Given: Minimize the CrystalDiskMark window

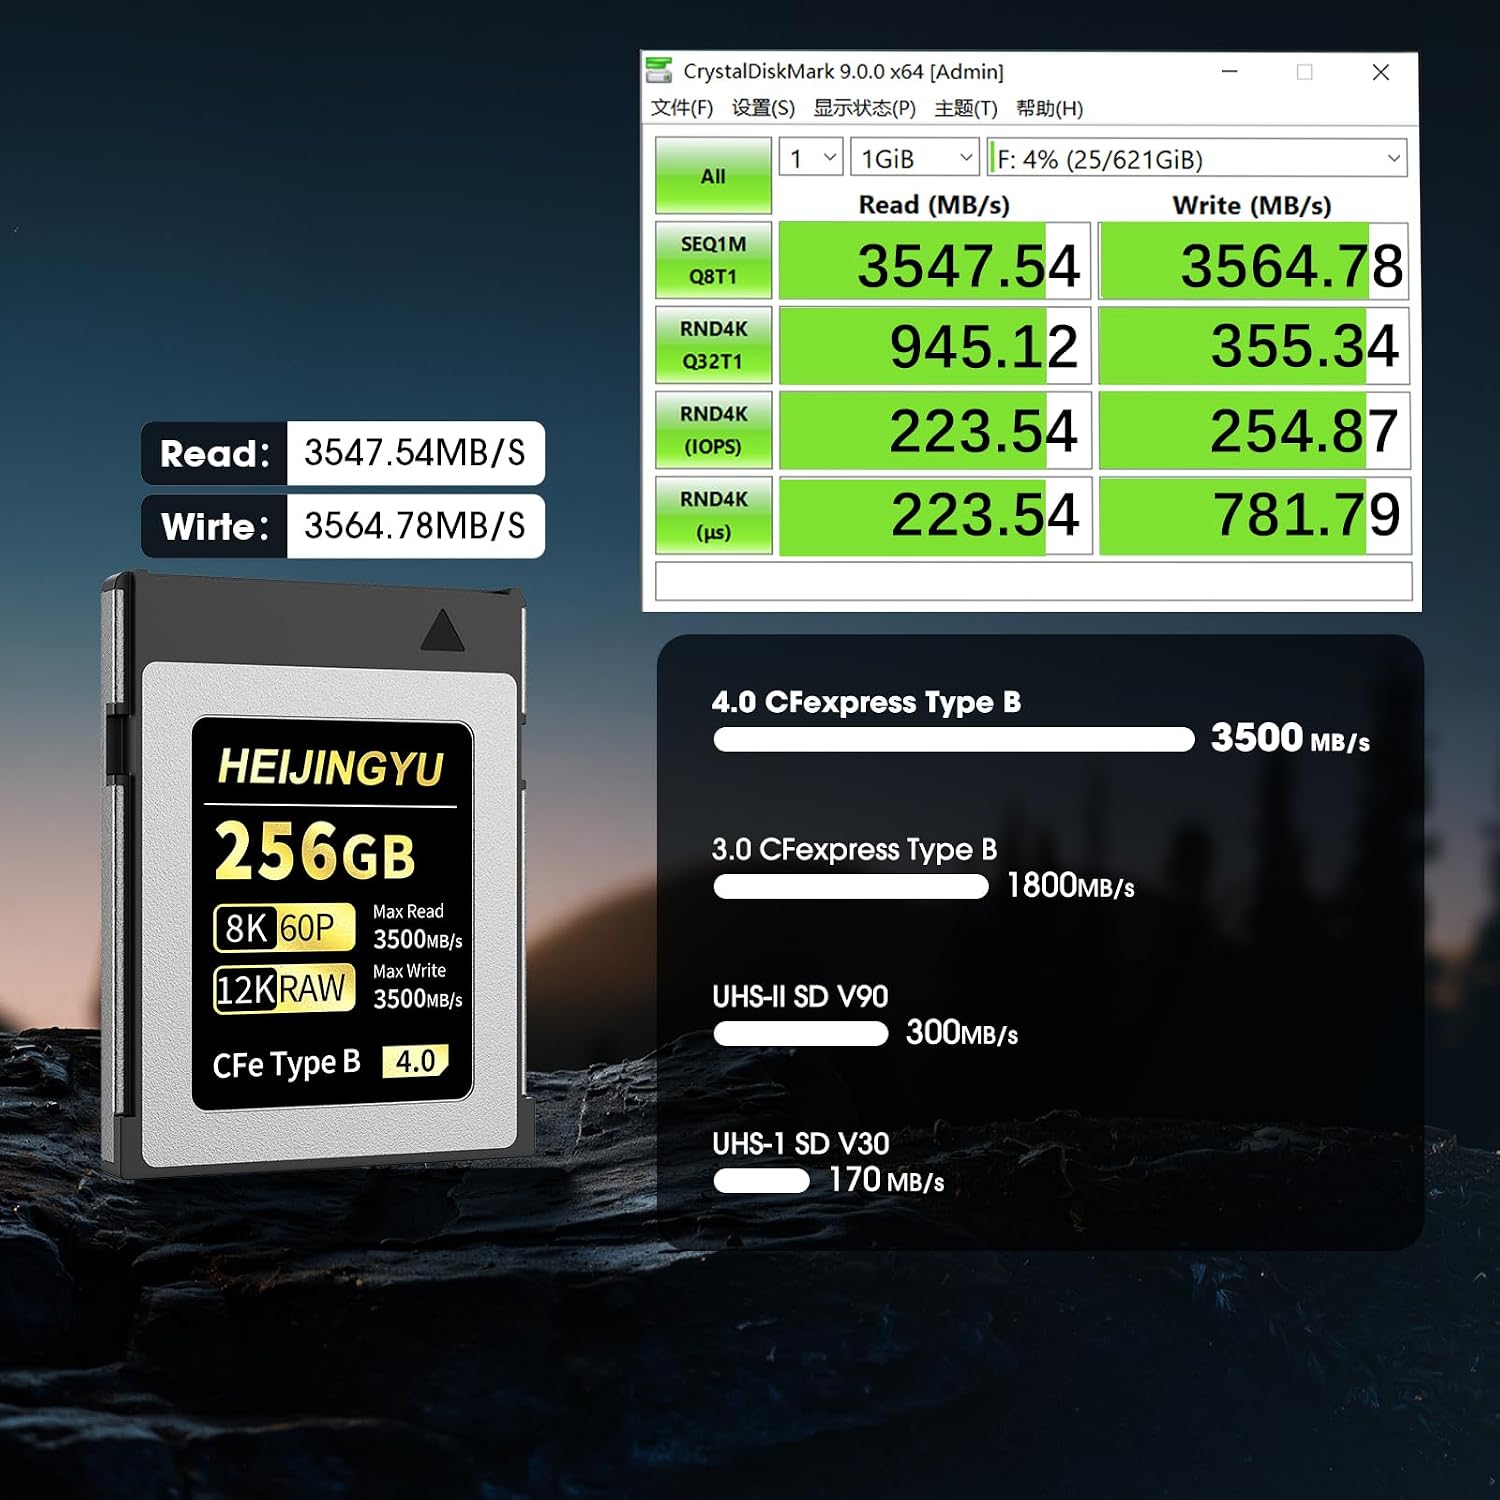Looking at the screenshot, I should click(x=1230, y=72).
